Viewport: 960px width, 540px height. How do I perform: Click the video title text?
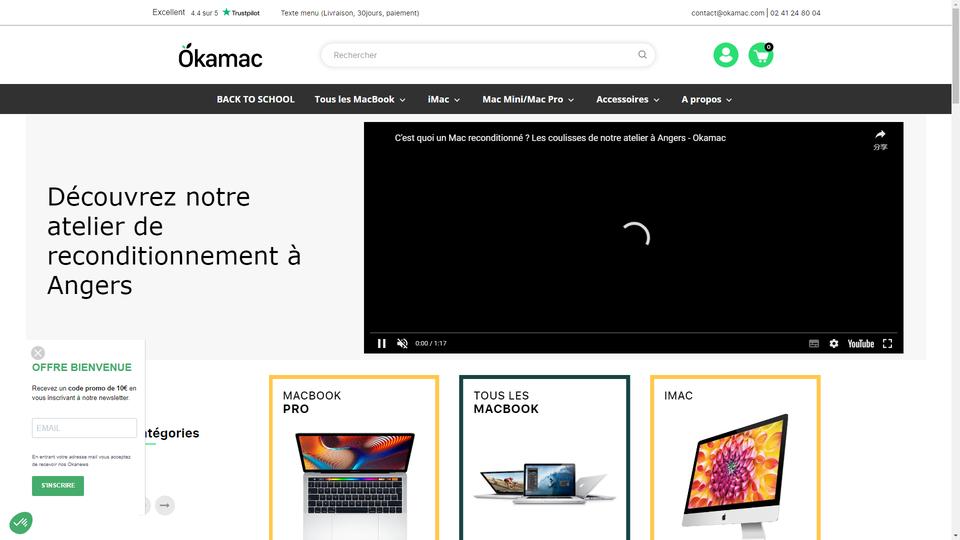pos(560,138)
